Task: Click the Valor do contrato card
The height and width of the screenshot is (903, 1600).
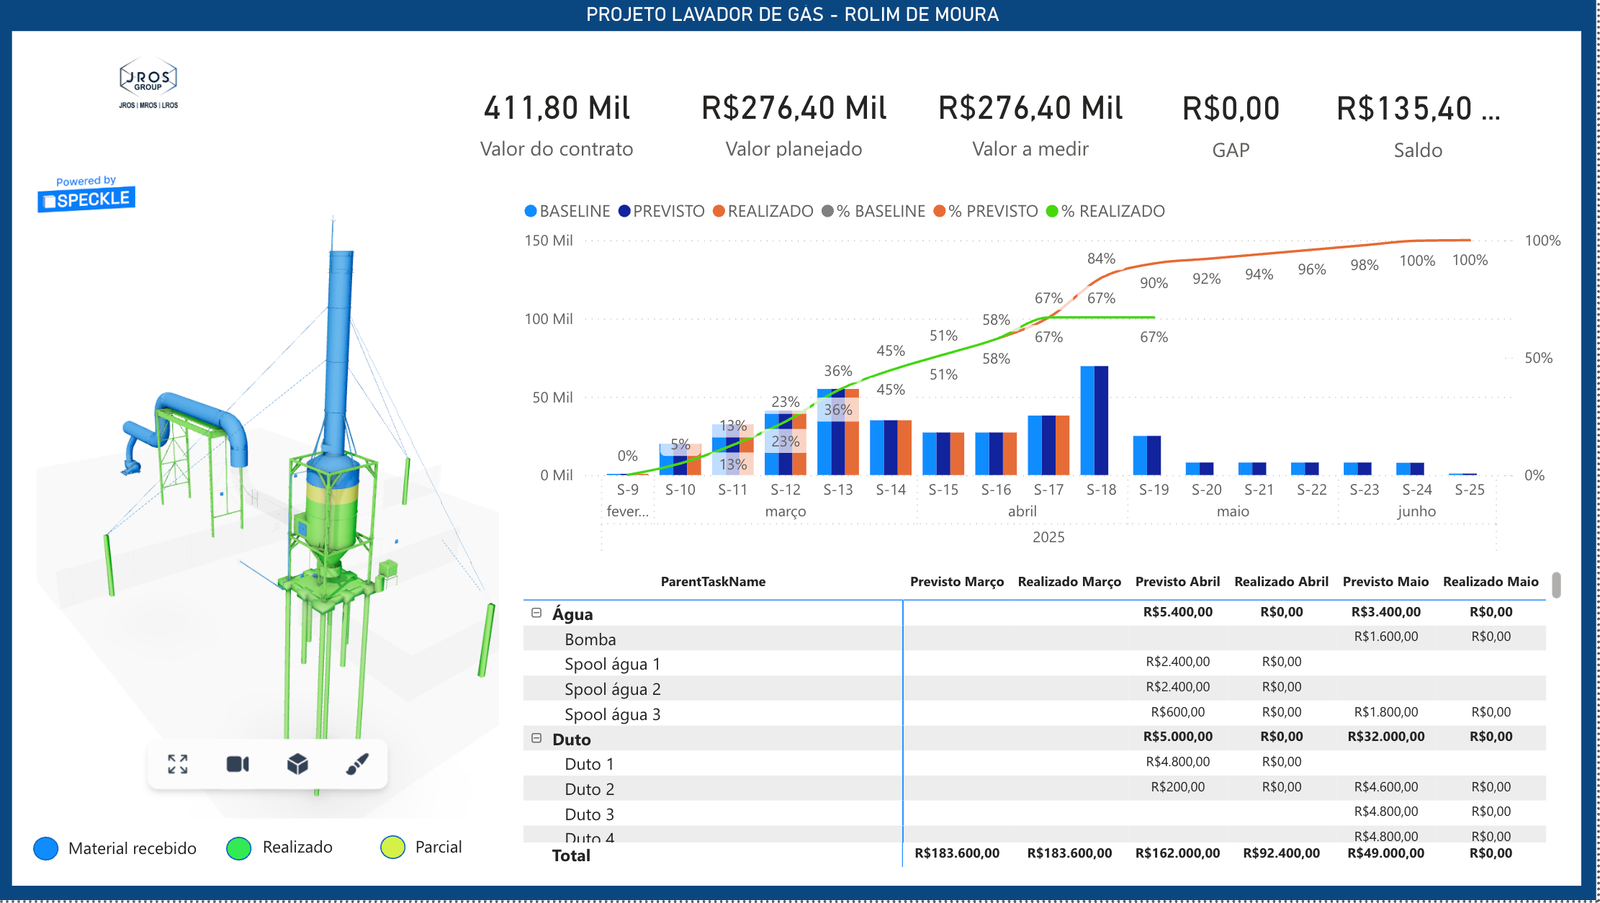Action: [x=556, y=125]
